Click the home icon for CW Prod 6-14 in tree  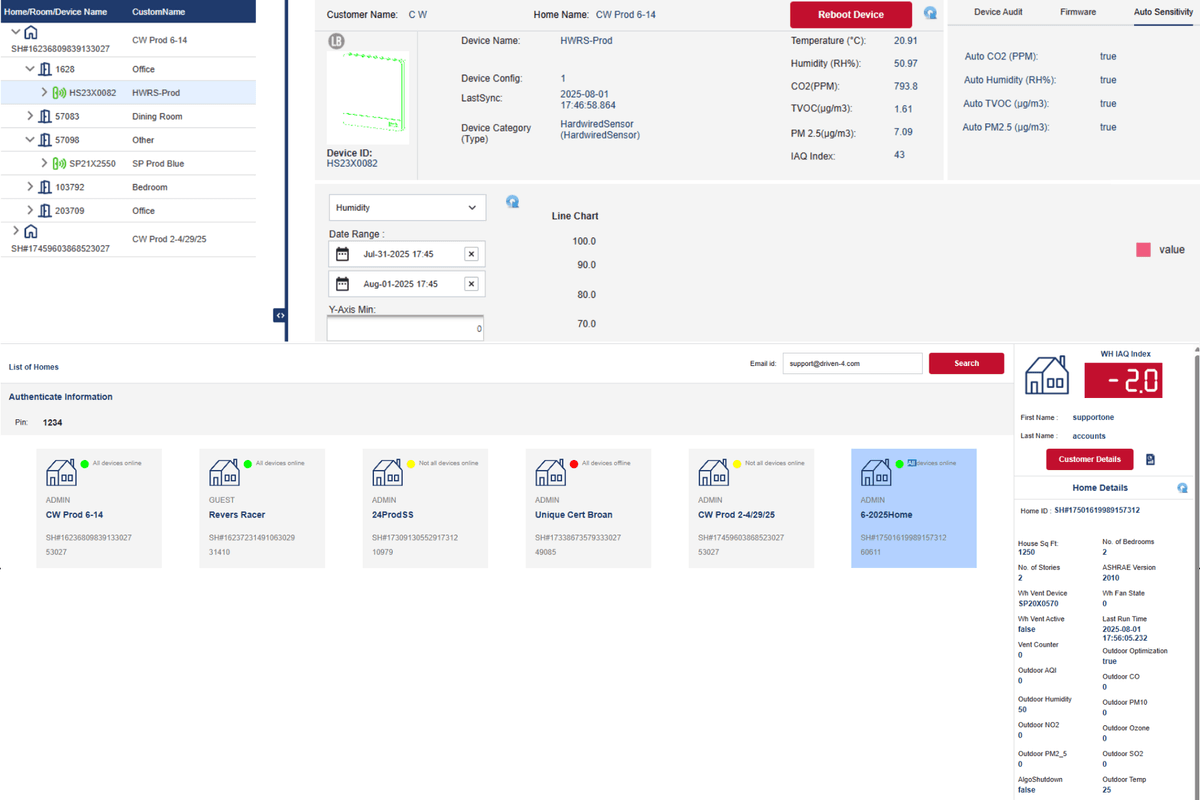coord(30,33)
